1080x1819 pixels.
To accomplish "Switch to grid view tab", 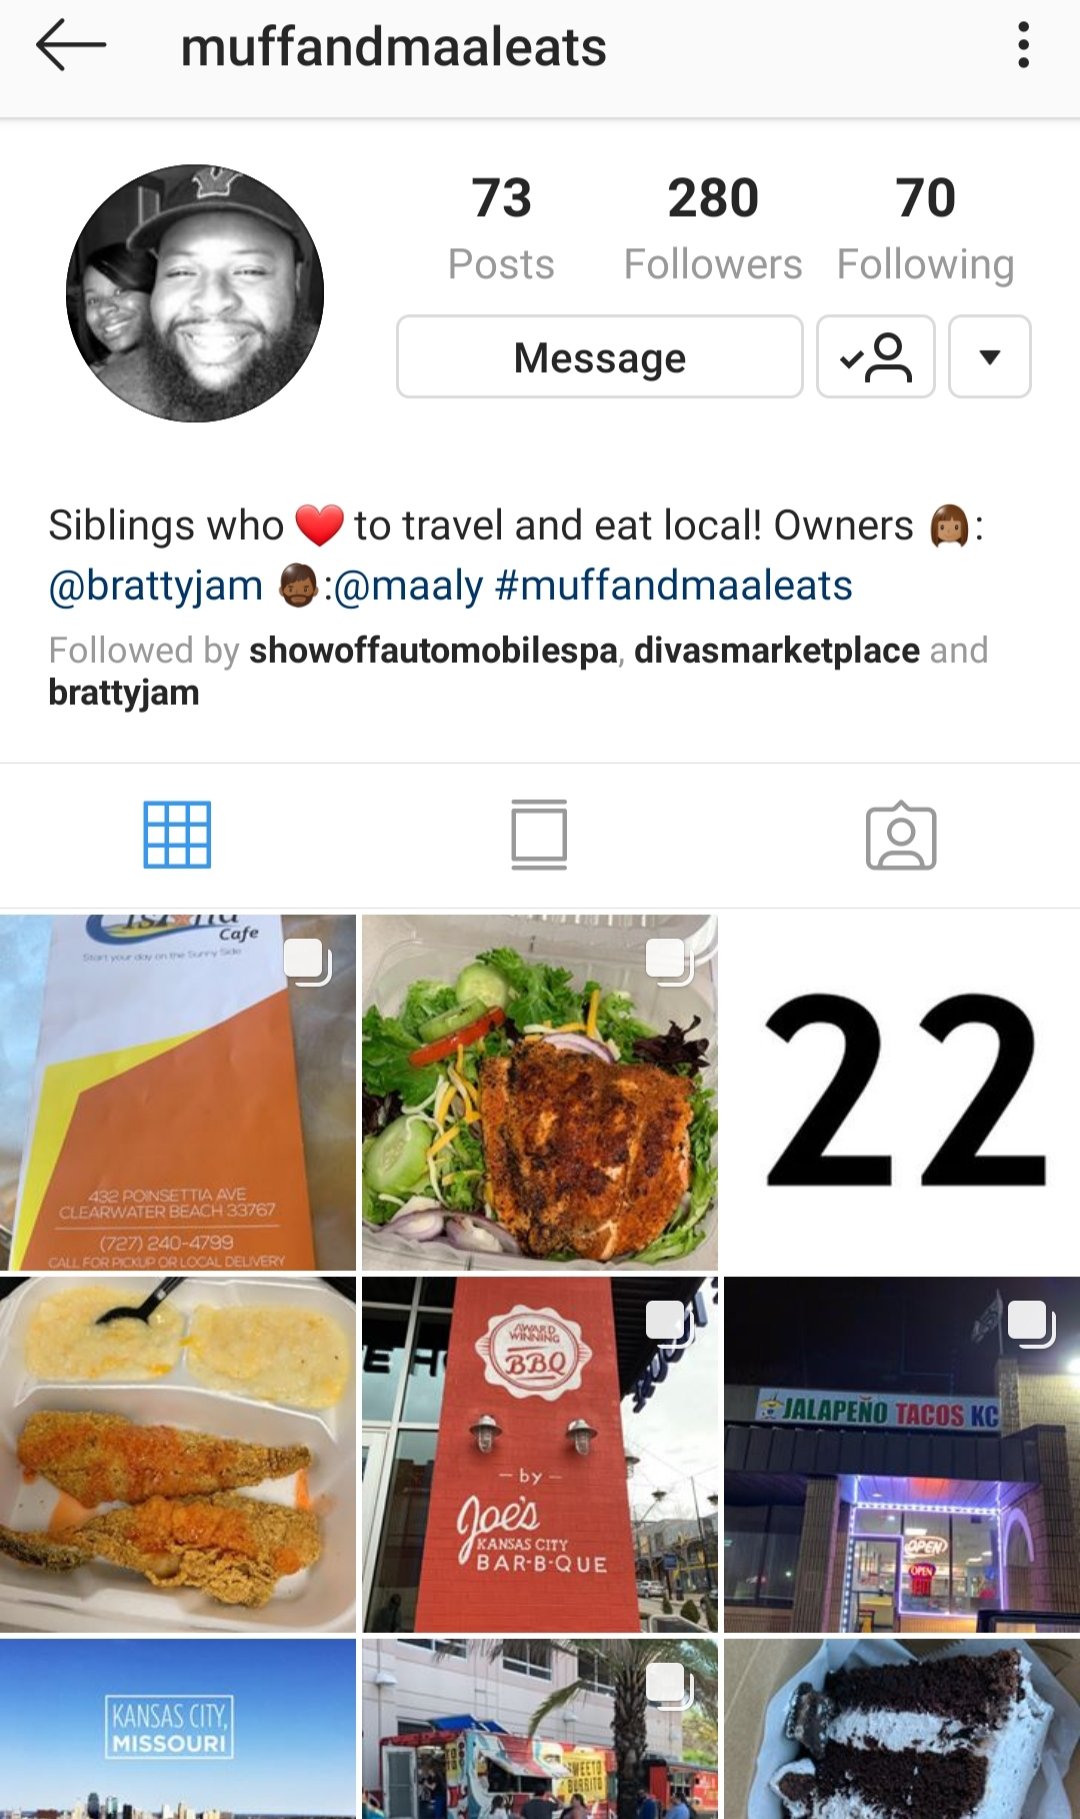I will [177, 835].
